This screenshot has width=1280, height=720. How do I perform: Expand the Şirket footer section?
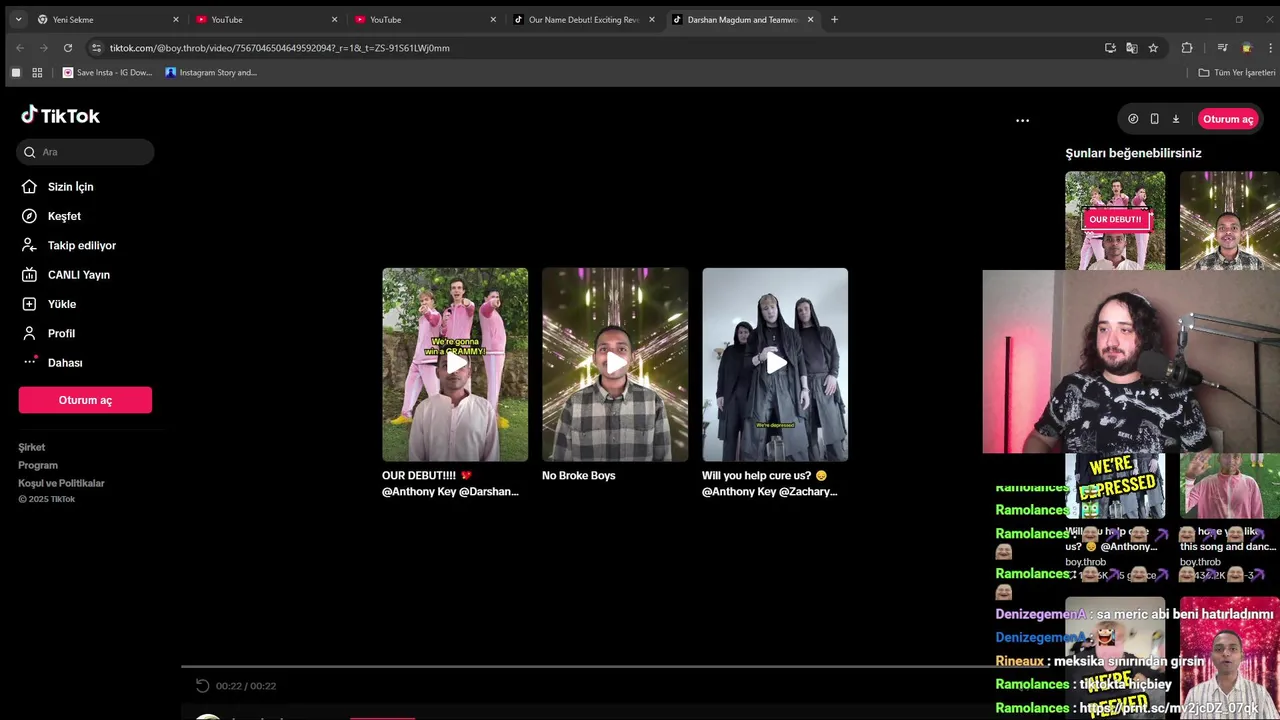(32, 447)
